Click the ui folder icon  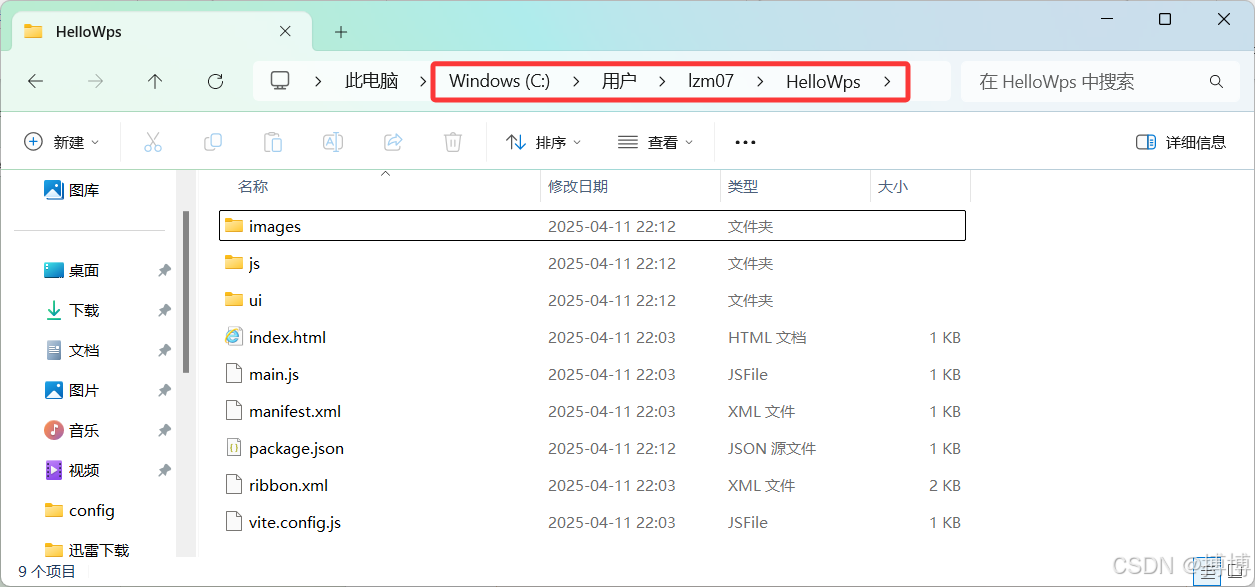[234, 300]
